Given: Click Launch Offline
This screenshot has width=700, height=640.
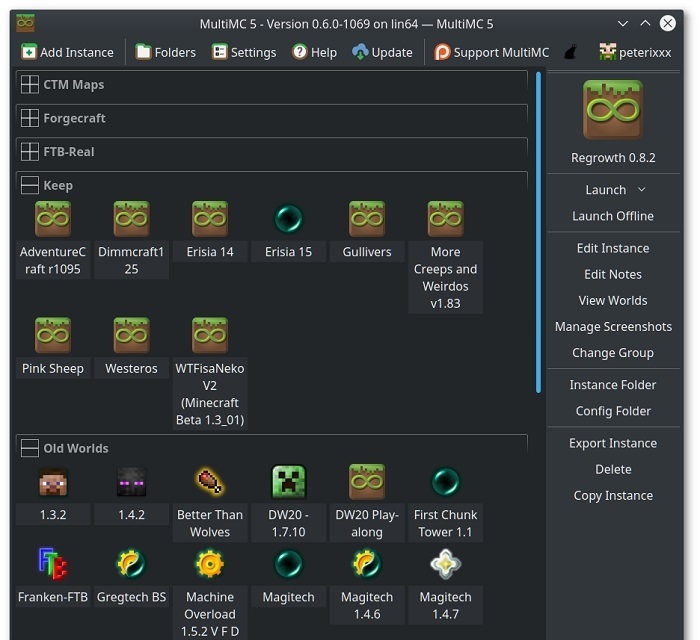Looking at the screenshot, I should (613, 216).
